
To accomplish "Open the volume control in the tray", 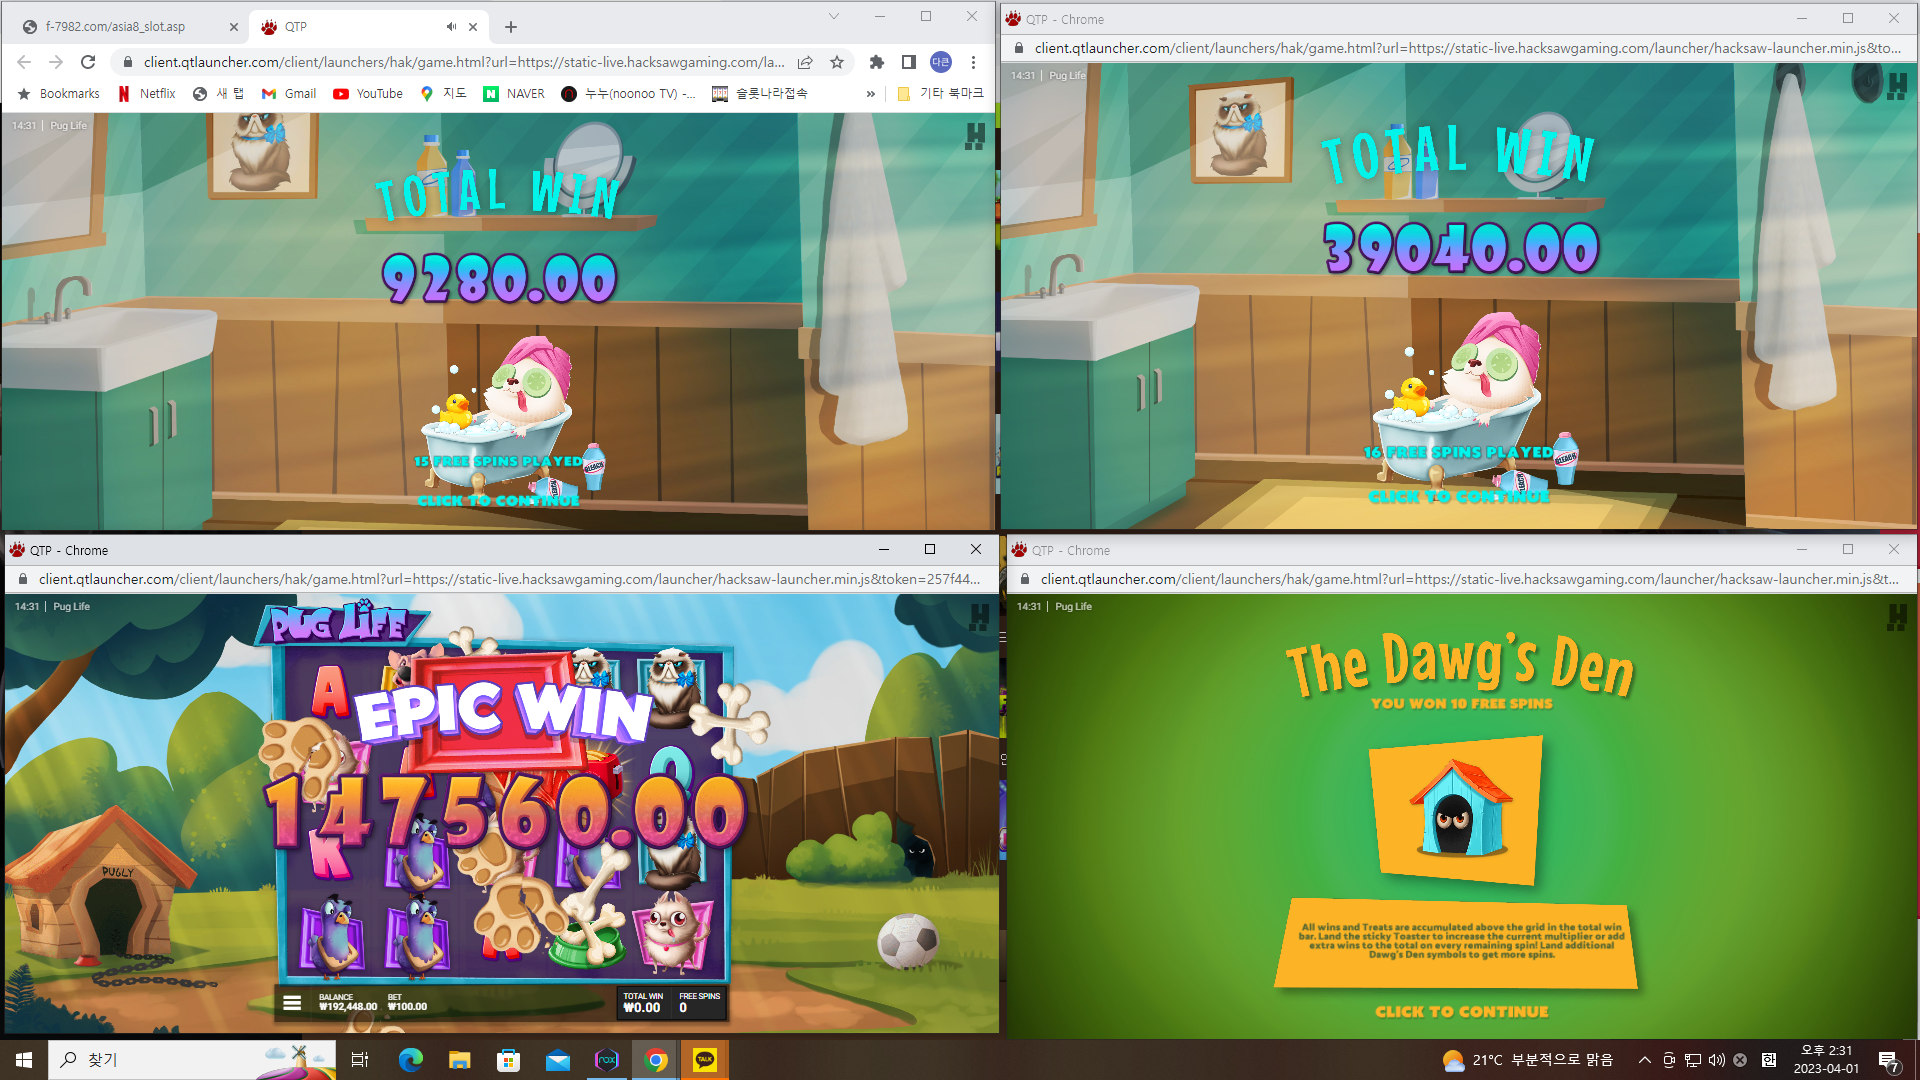I will pyautogui.click(x=1716, y=1060).
